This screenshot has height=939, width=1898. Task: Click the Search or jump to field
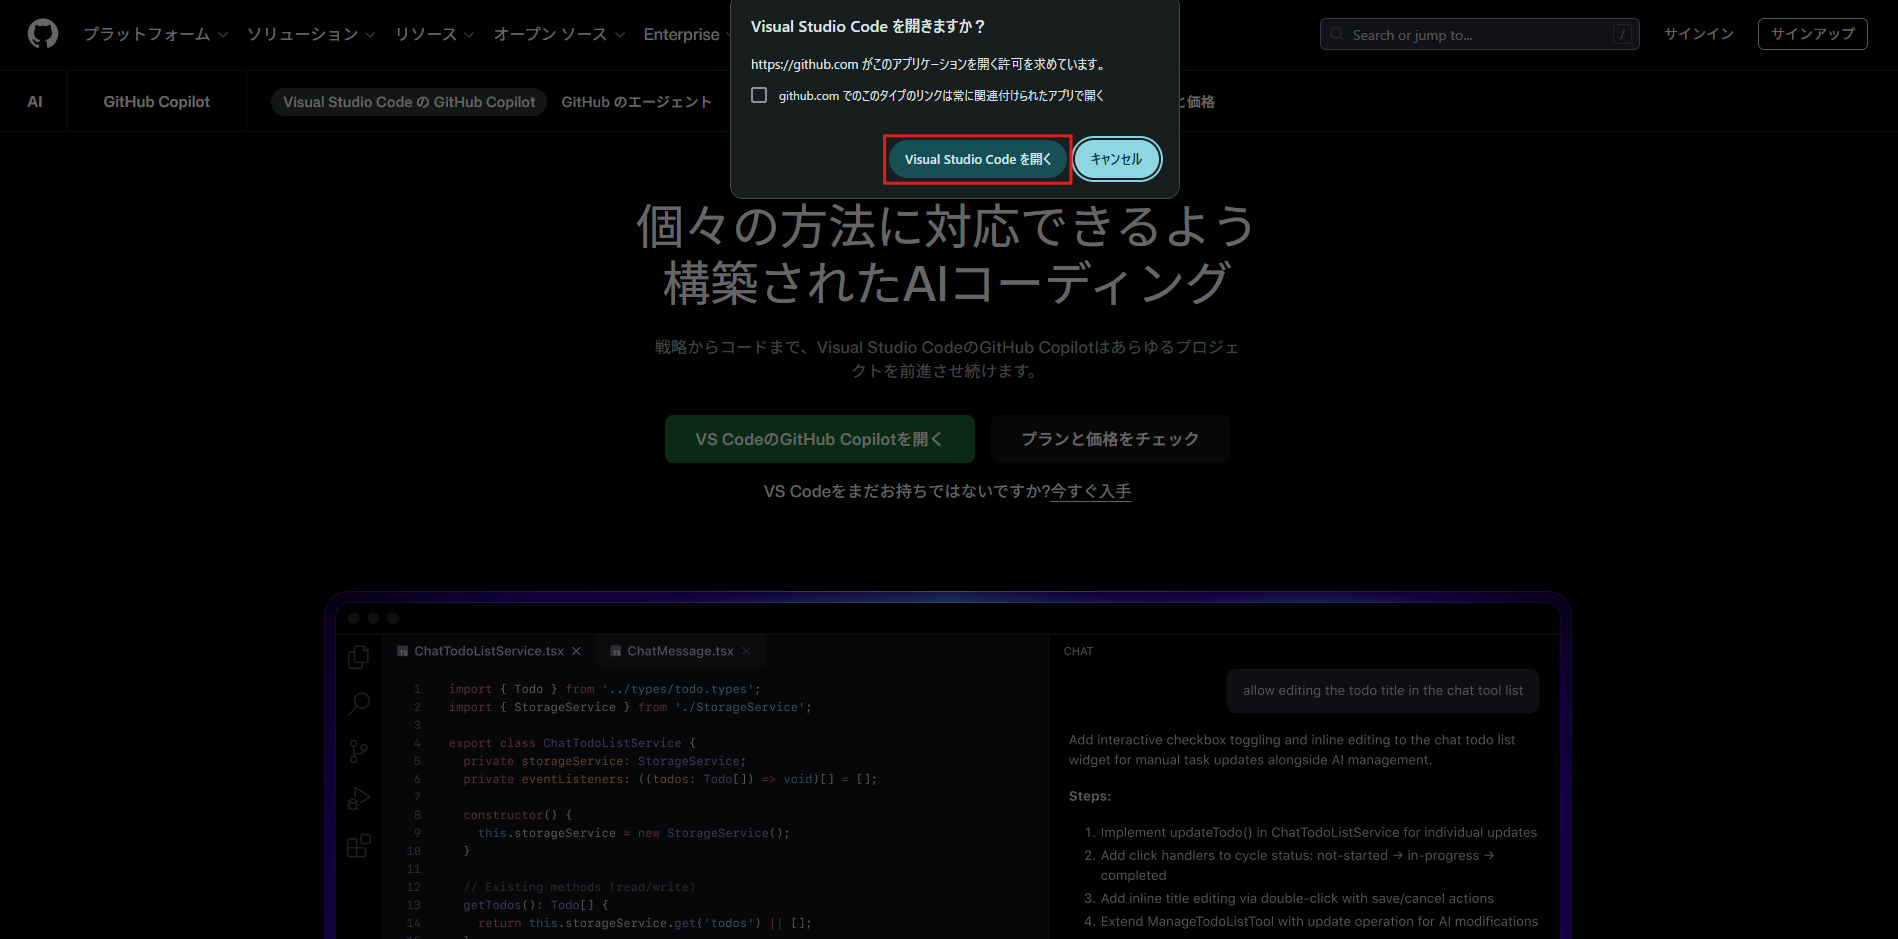pos(1478,34)
